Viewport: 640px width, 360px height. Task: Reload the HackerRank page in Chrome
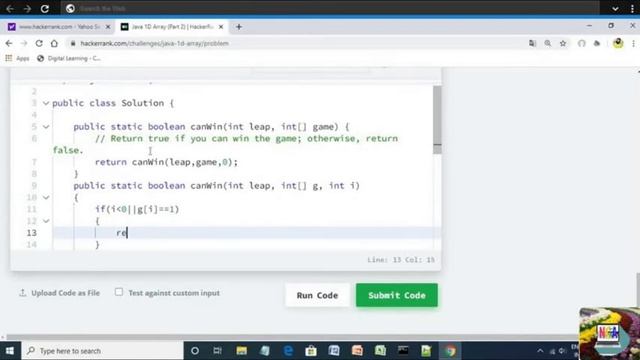39,43
